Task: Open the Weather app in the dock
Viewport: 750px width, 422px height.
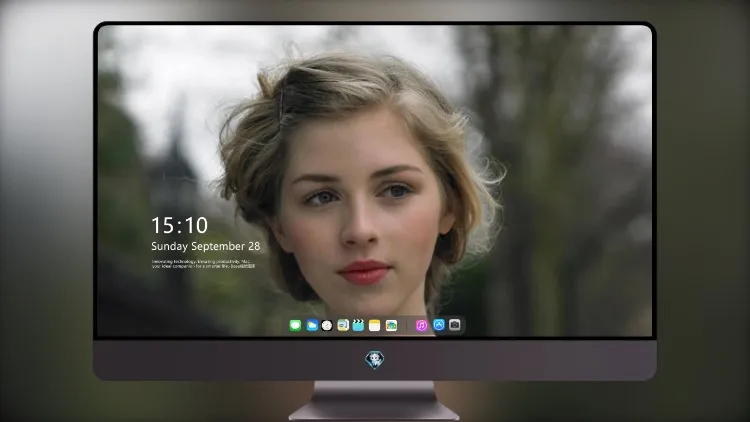Action: tap(312, 325)
